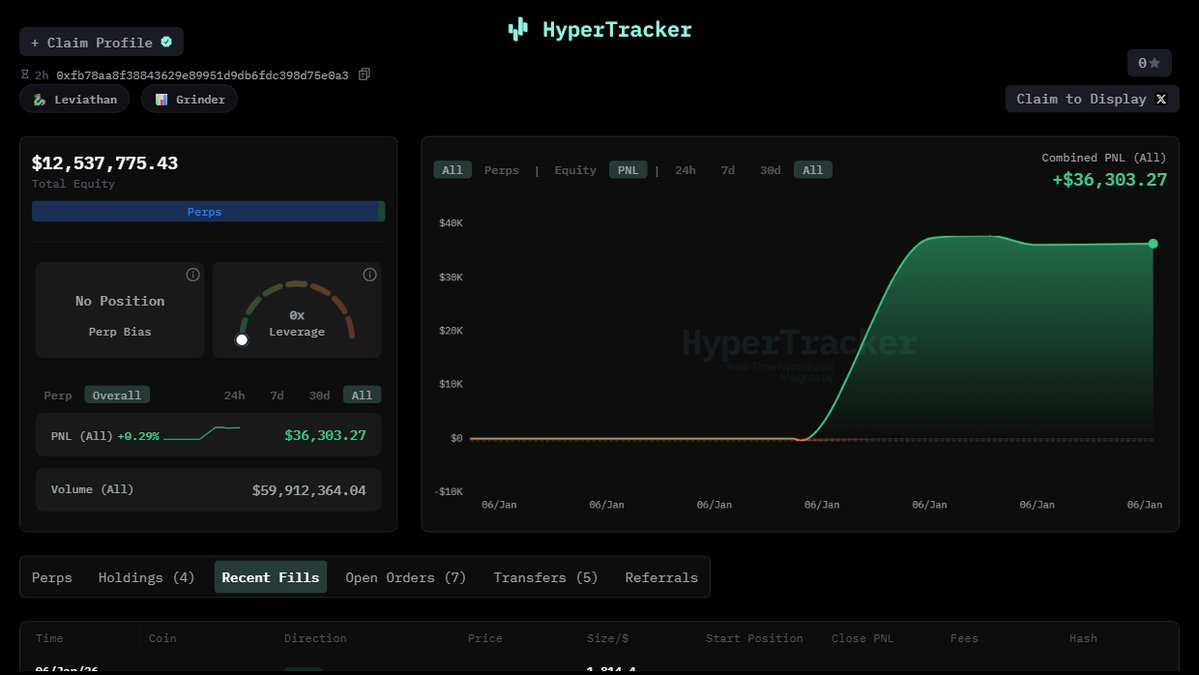
Task: Open the Holdings (4) tab
Action: [146, 577]
